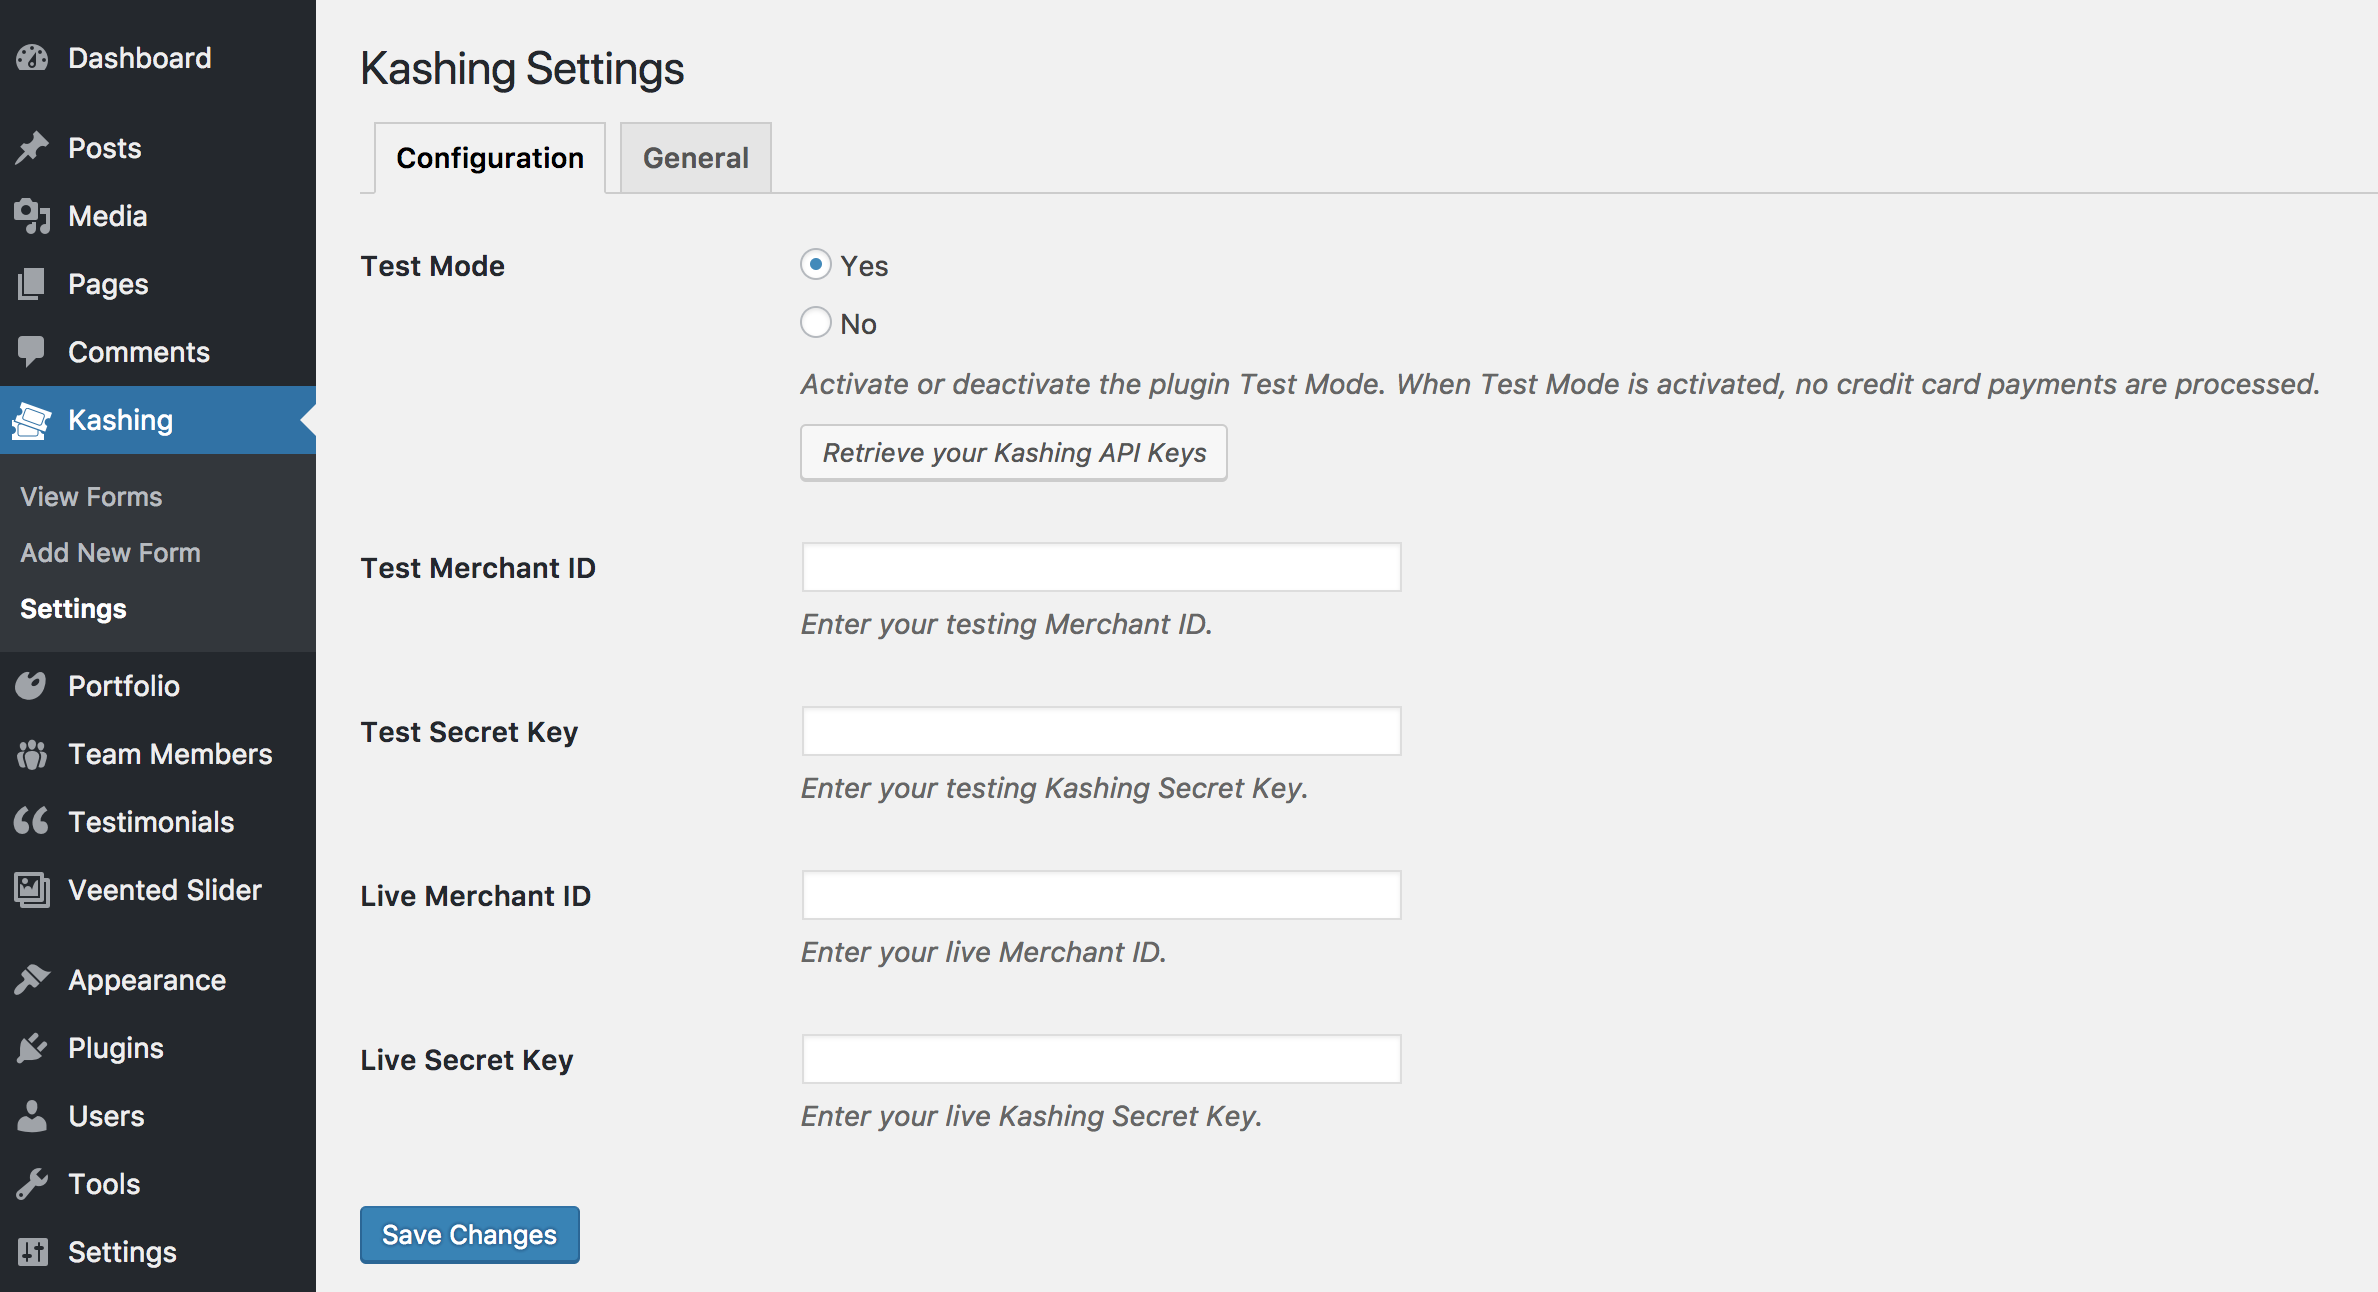
Task: Click the Plugins plug icon
Action: pyautogui.click(x=32, y=1048)
